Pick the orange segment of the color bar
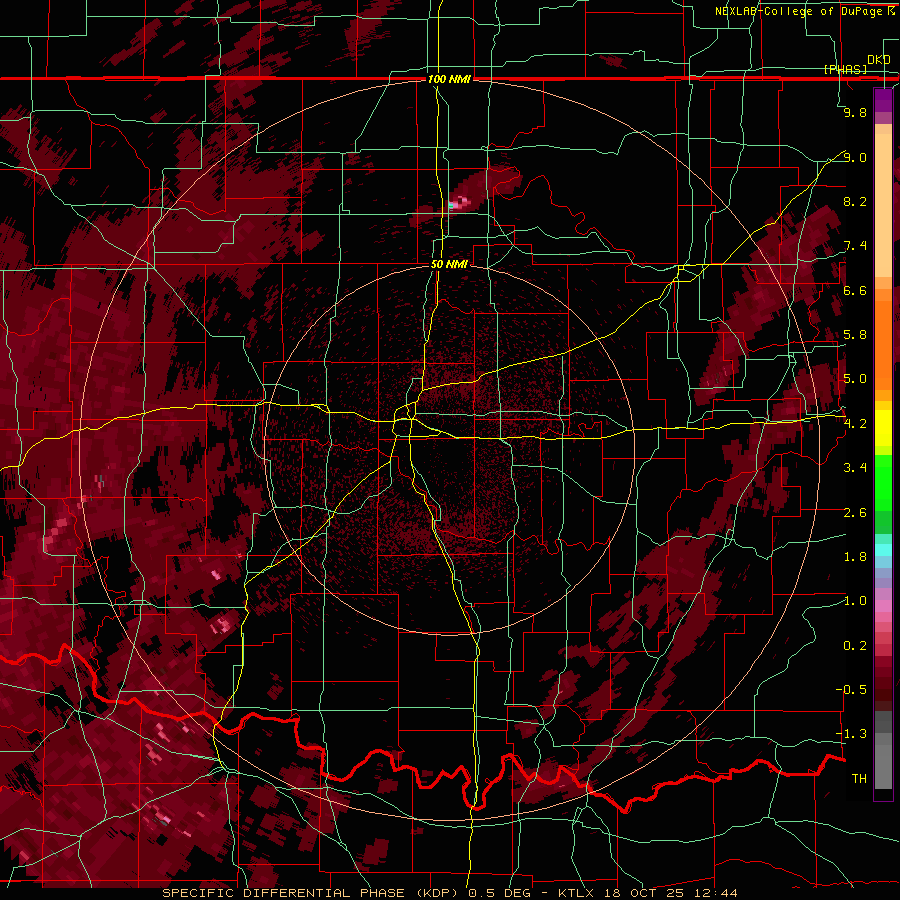900x900 pixels. coord(883,340)
